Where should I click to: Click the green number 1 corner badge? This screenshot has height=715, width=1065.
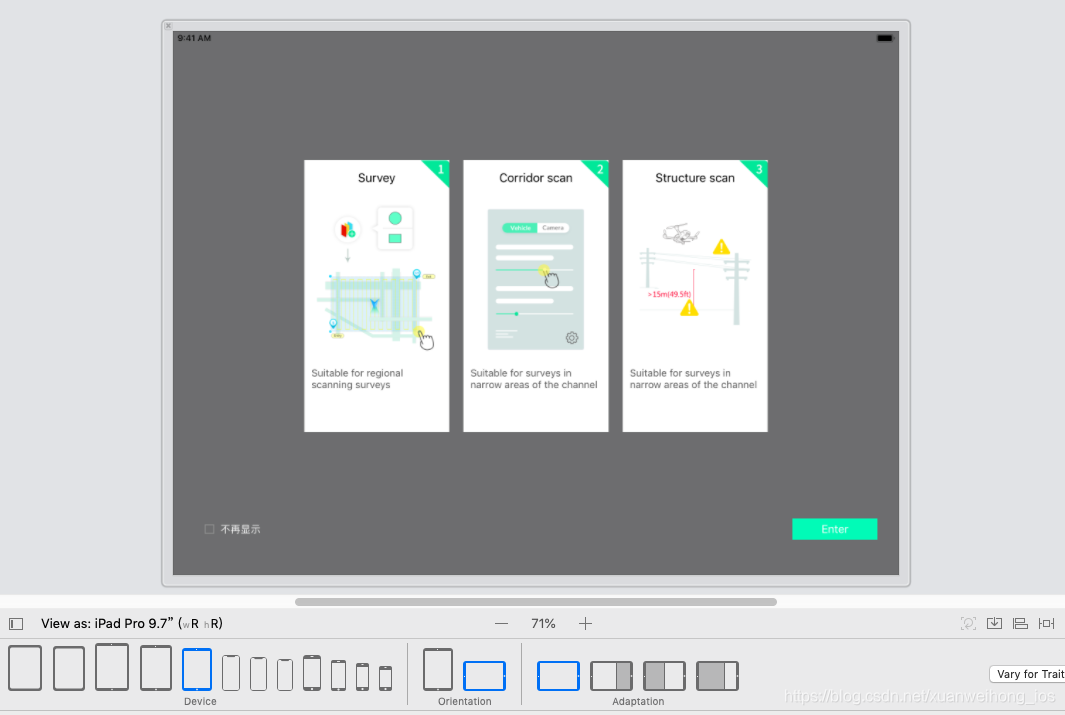coord(439,170)
